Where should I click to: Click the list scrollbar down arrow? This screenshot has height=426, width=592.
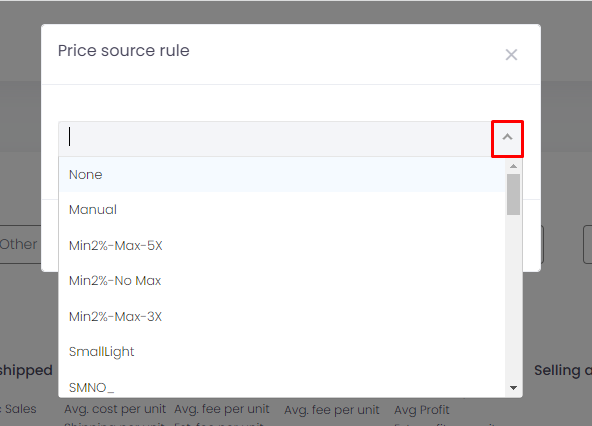[x=513, y=388]
